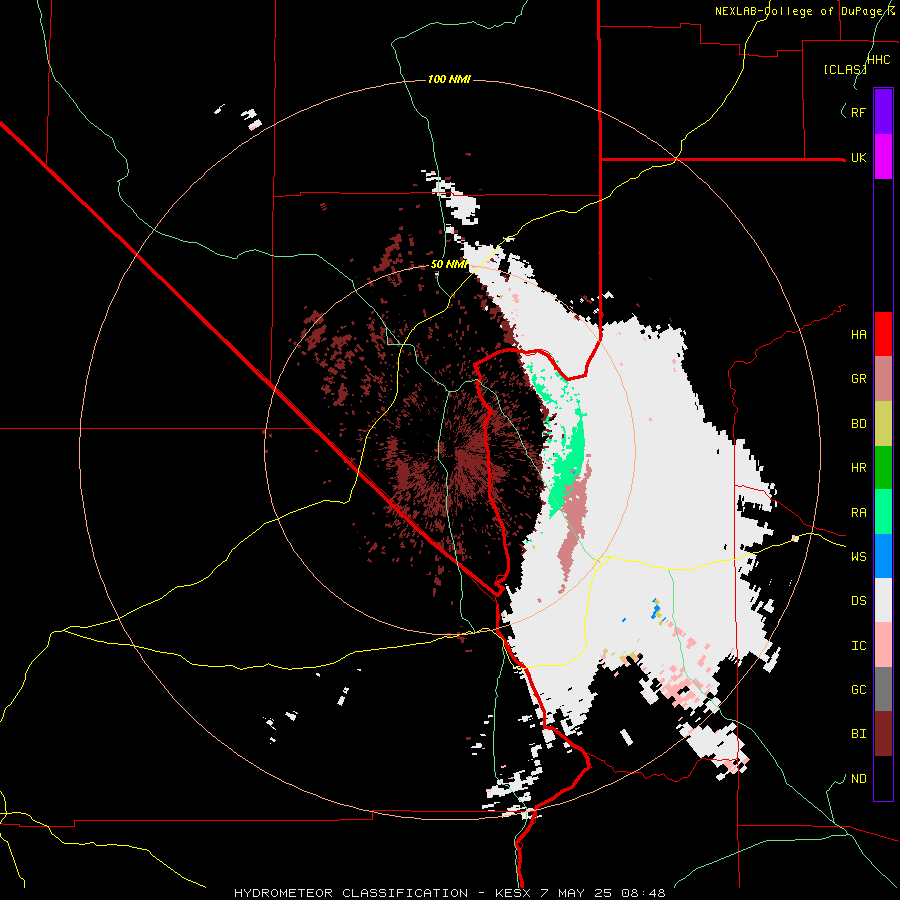
Task: Click the BI brown legend swatch
Action: [883, 734]
